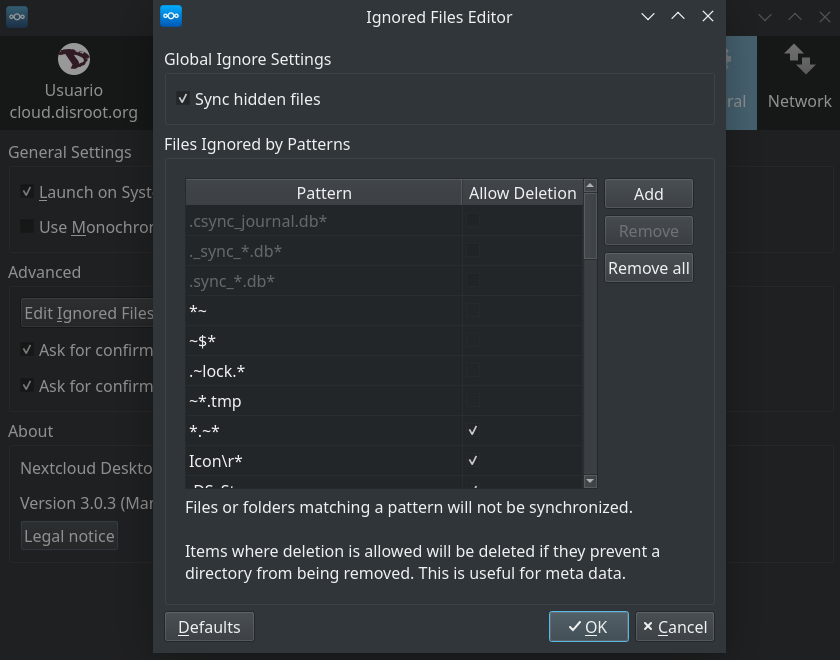Click the Usuario account avatar icon
This screenshot has width=840, height=660.
[x=74, y=60]
